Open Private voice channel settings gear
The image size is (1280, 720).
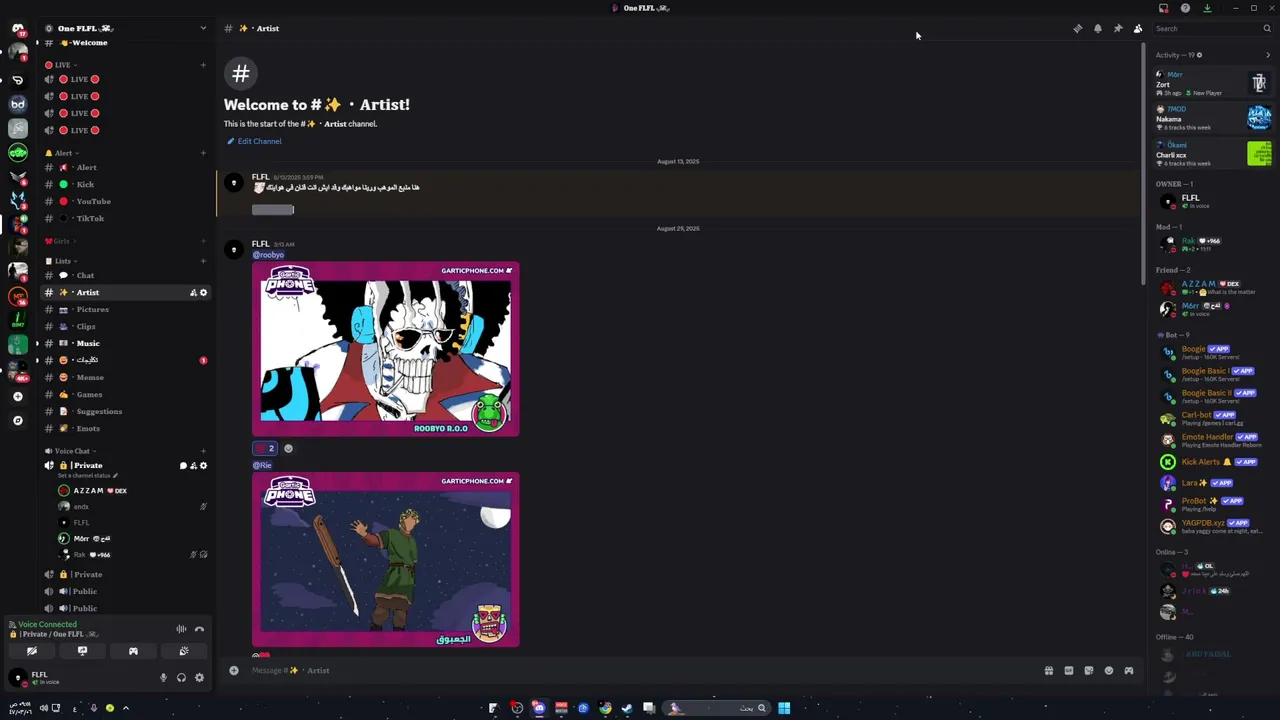(x=203, y=466)
